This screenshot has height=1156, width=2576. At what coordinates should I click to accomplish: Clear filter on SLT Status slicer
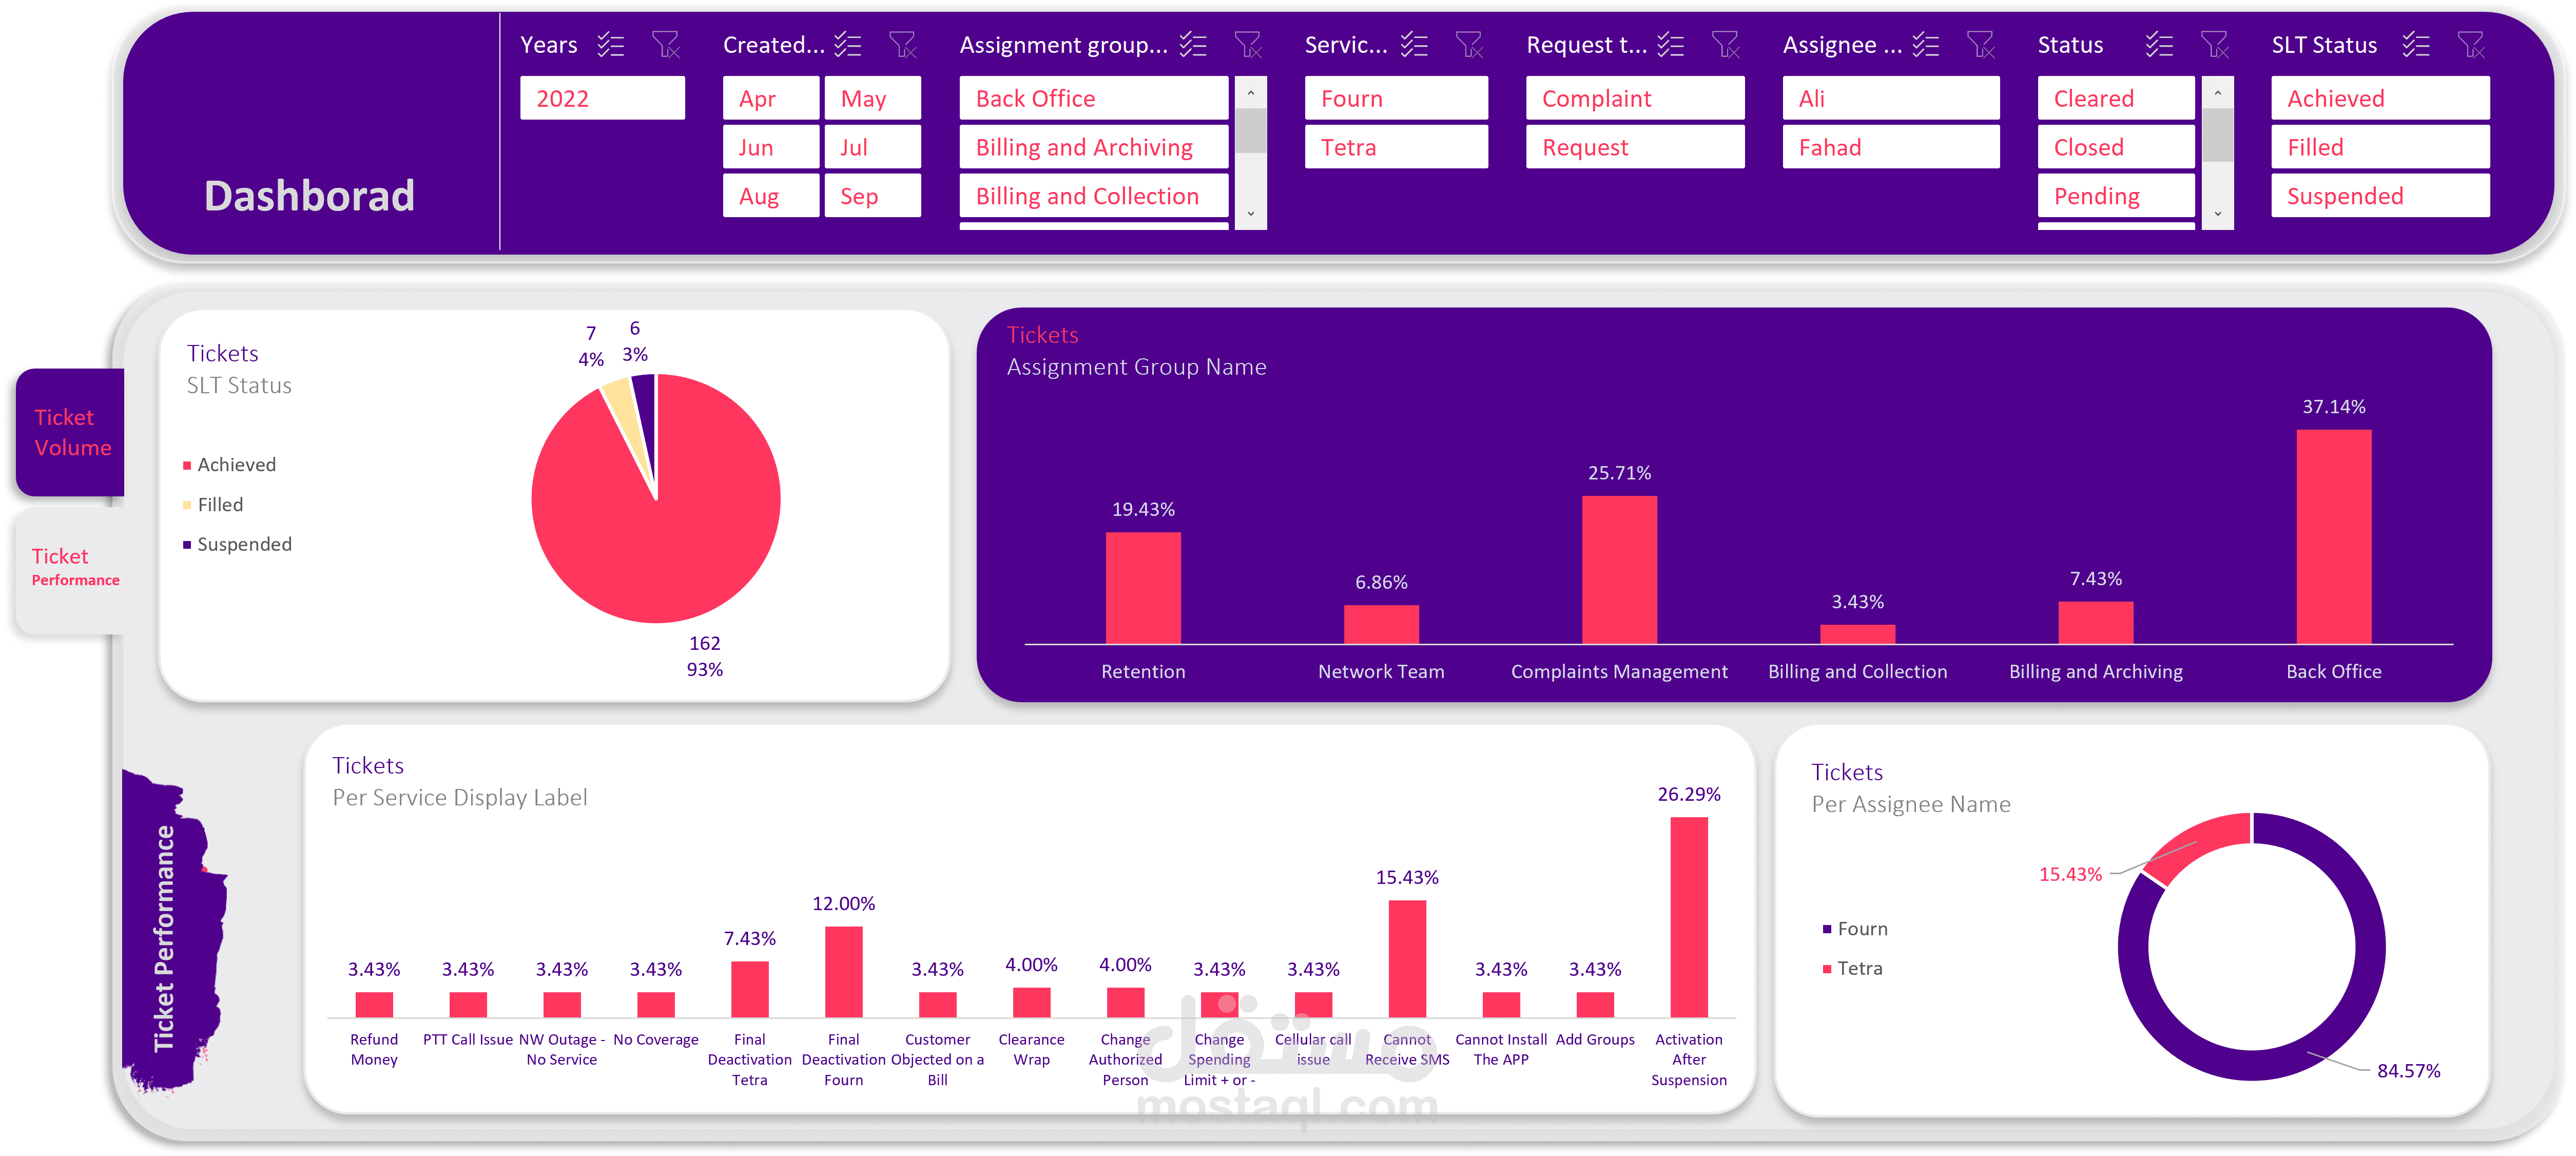(x=2470, y=45)
